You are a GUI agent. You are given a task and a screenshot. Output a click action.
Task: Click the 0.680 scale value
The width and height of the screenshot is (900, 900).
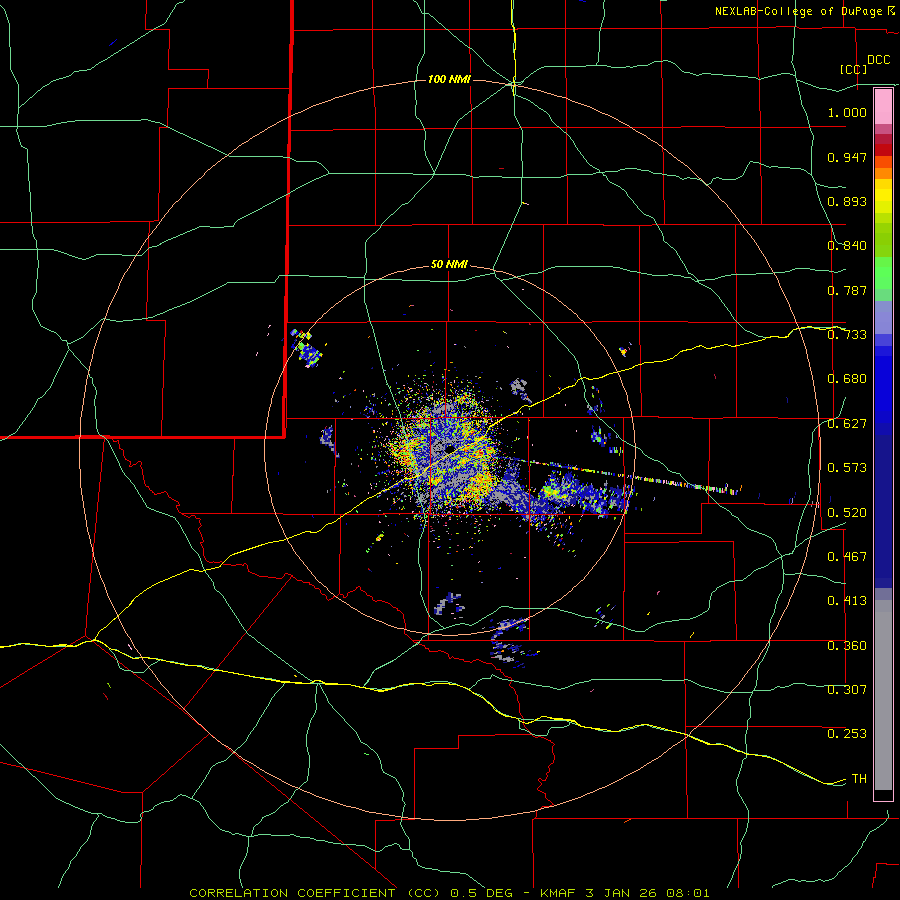pyautogui.click(x=847, y=379)
